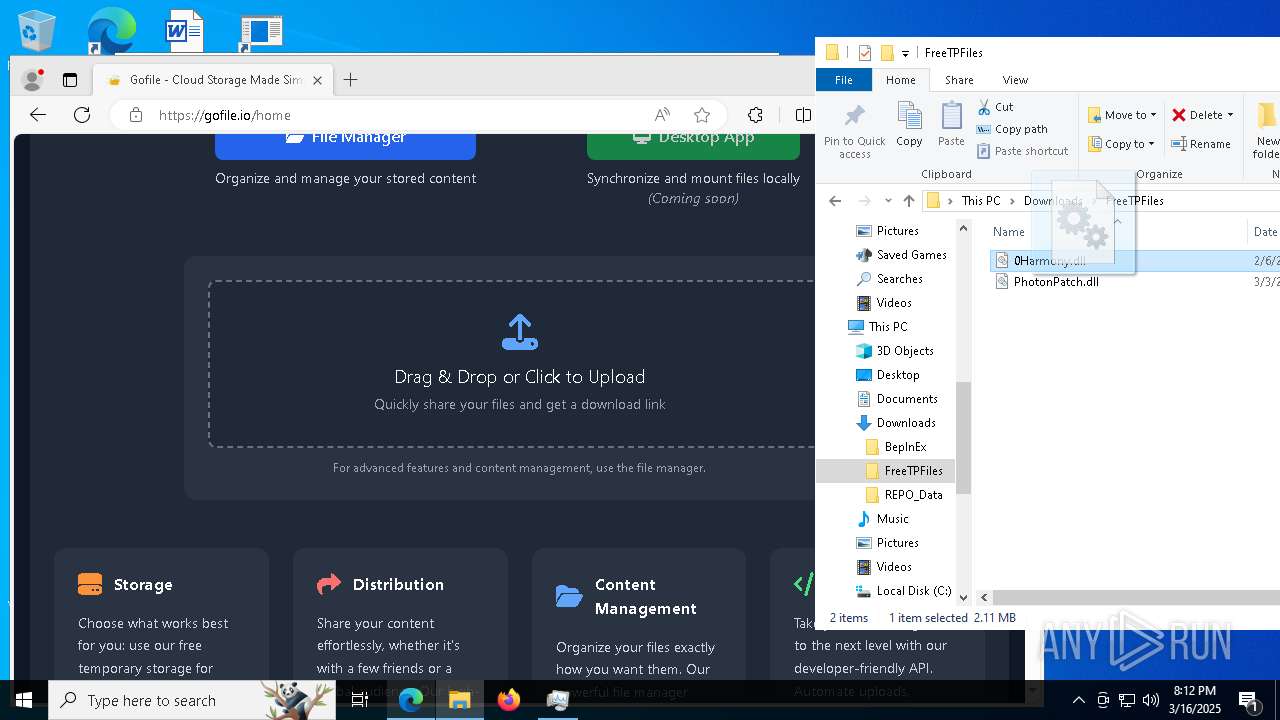Open Gofile File Manager button
The image size is (1280, 720).
pos(345,145)
